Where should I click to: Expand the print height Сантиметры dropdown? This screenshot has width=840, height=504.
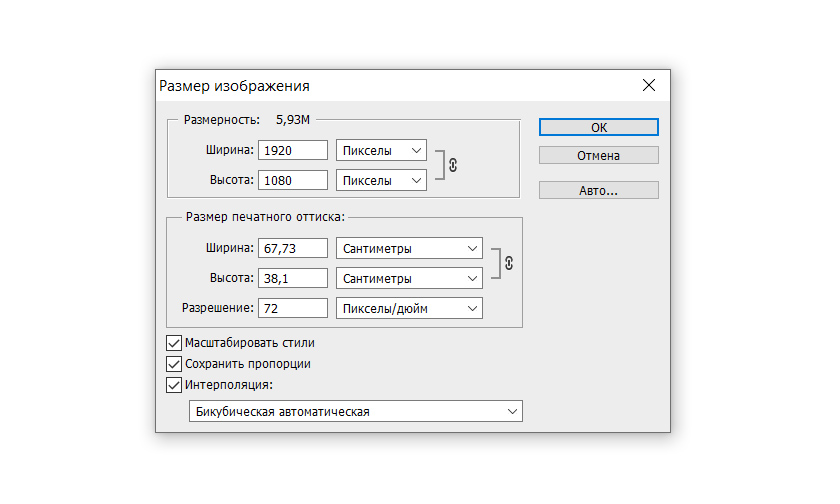point(409,278)
